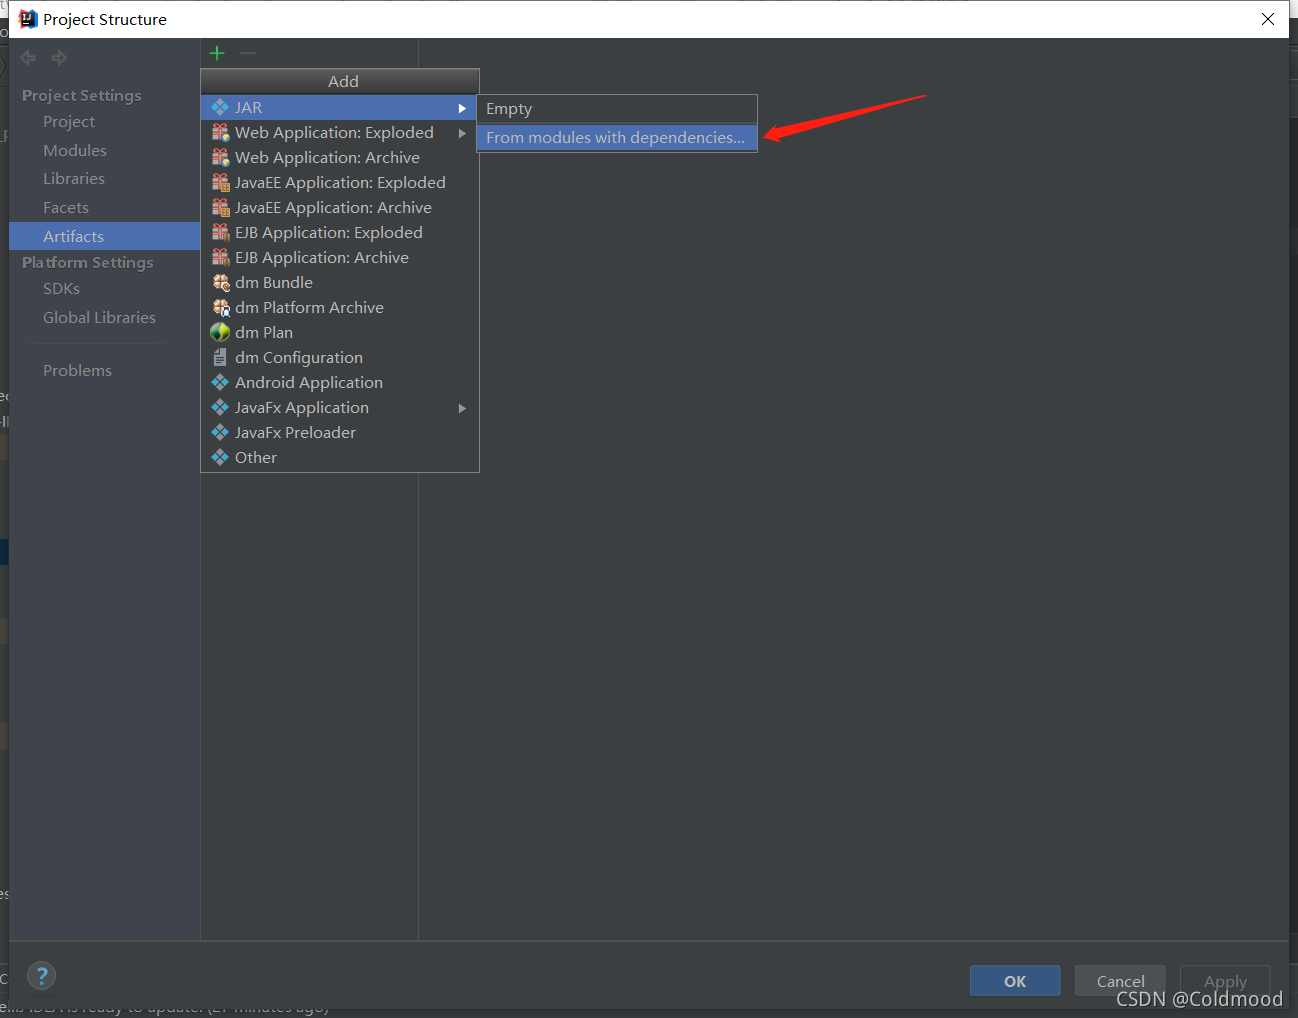
Task: Click the dm Platform Archive icon
Action: [220, 307]
